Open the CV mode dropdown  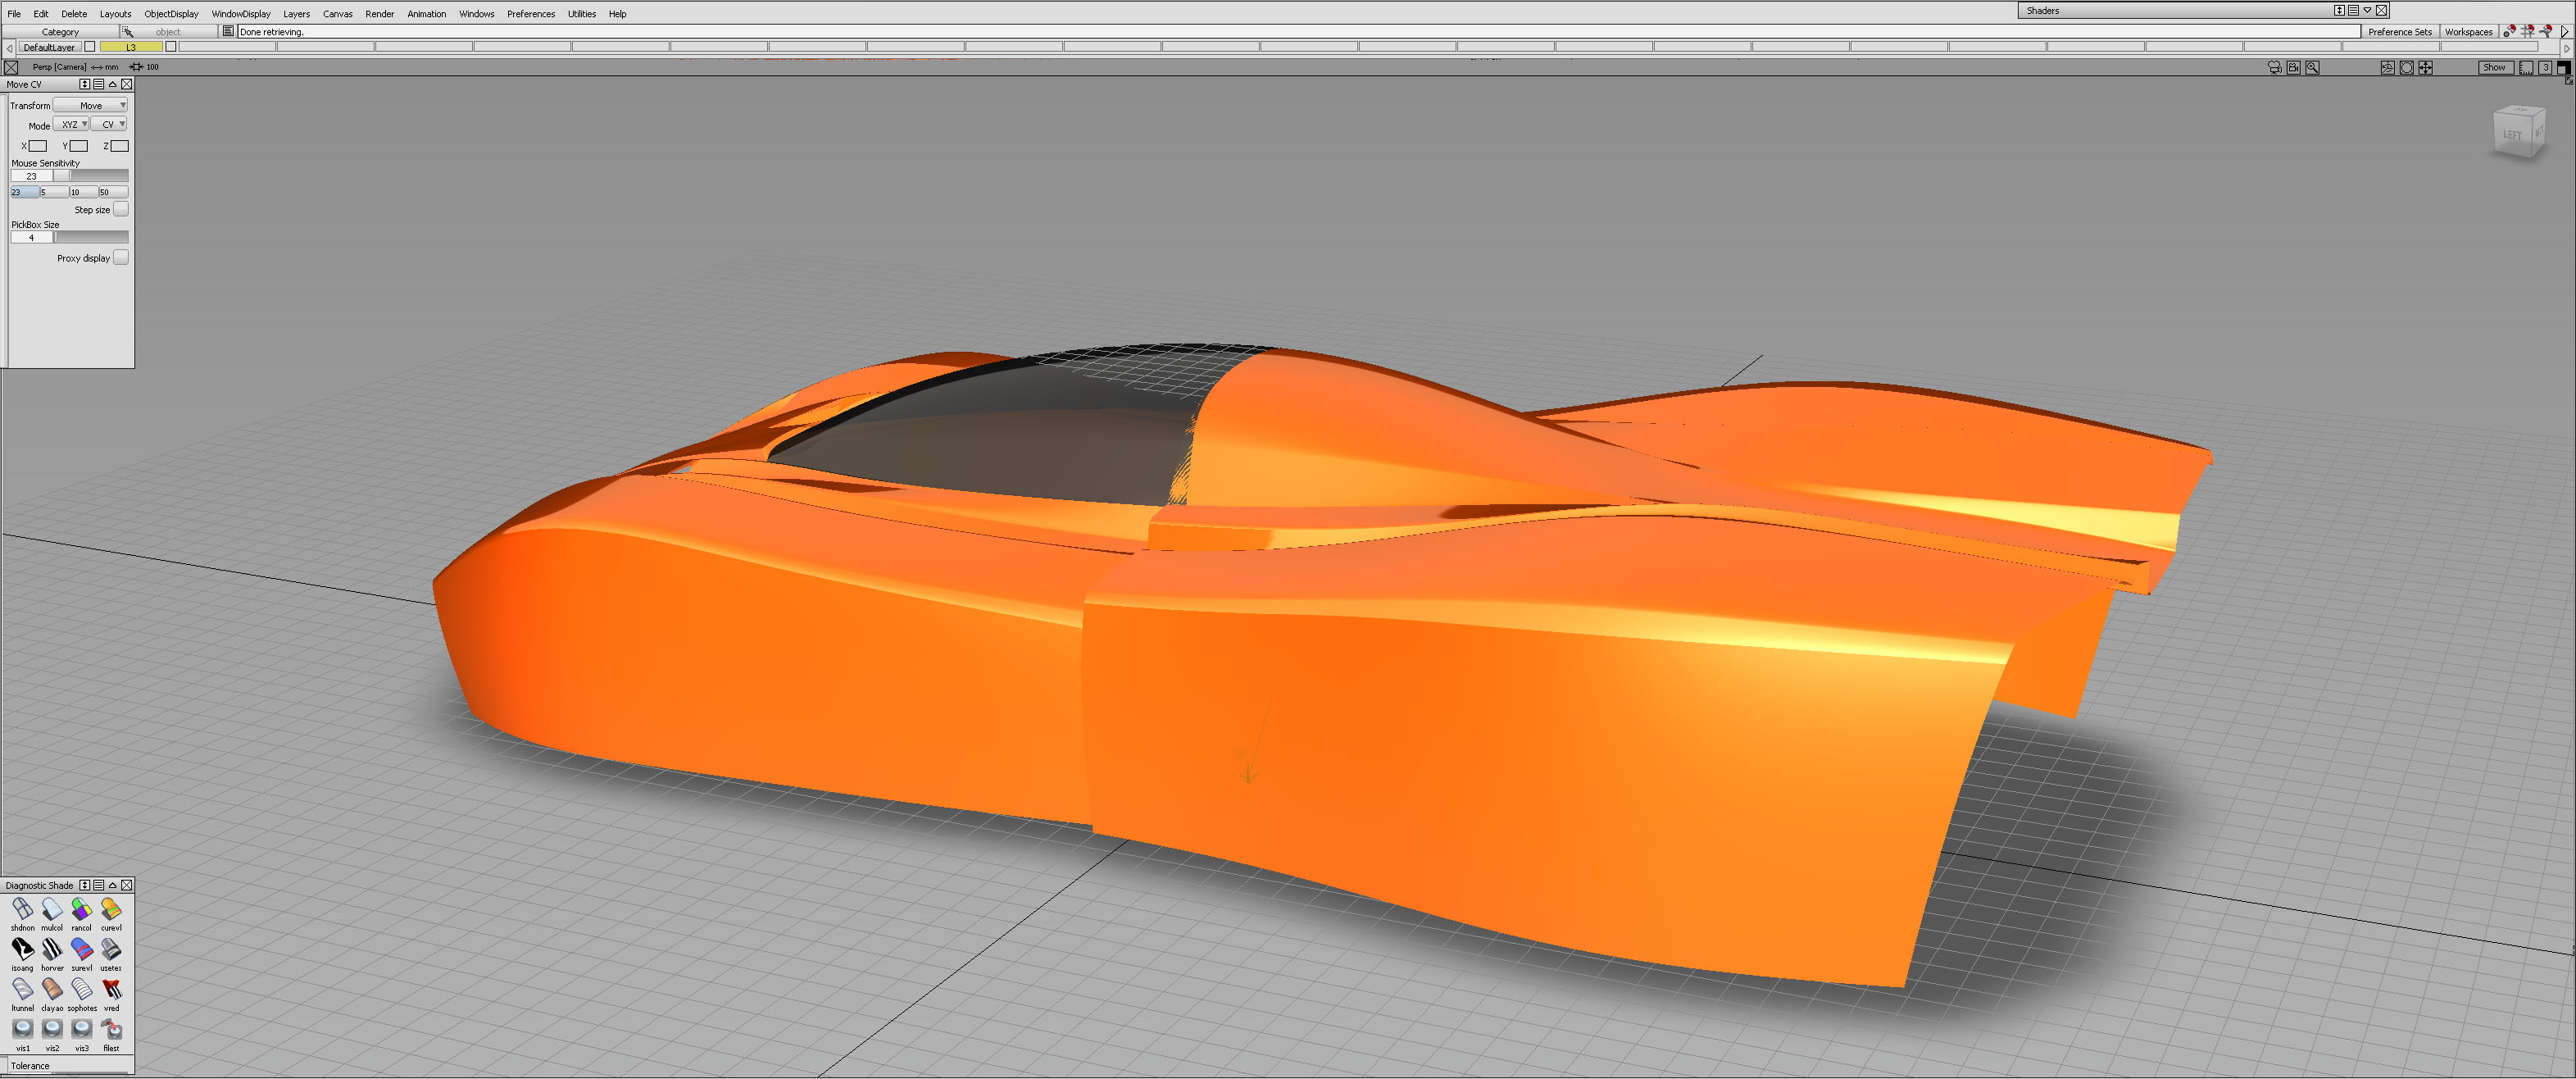pos(109,125)
